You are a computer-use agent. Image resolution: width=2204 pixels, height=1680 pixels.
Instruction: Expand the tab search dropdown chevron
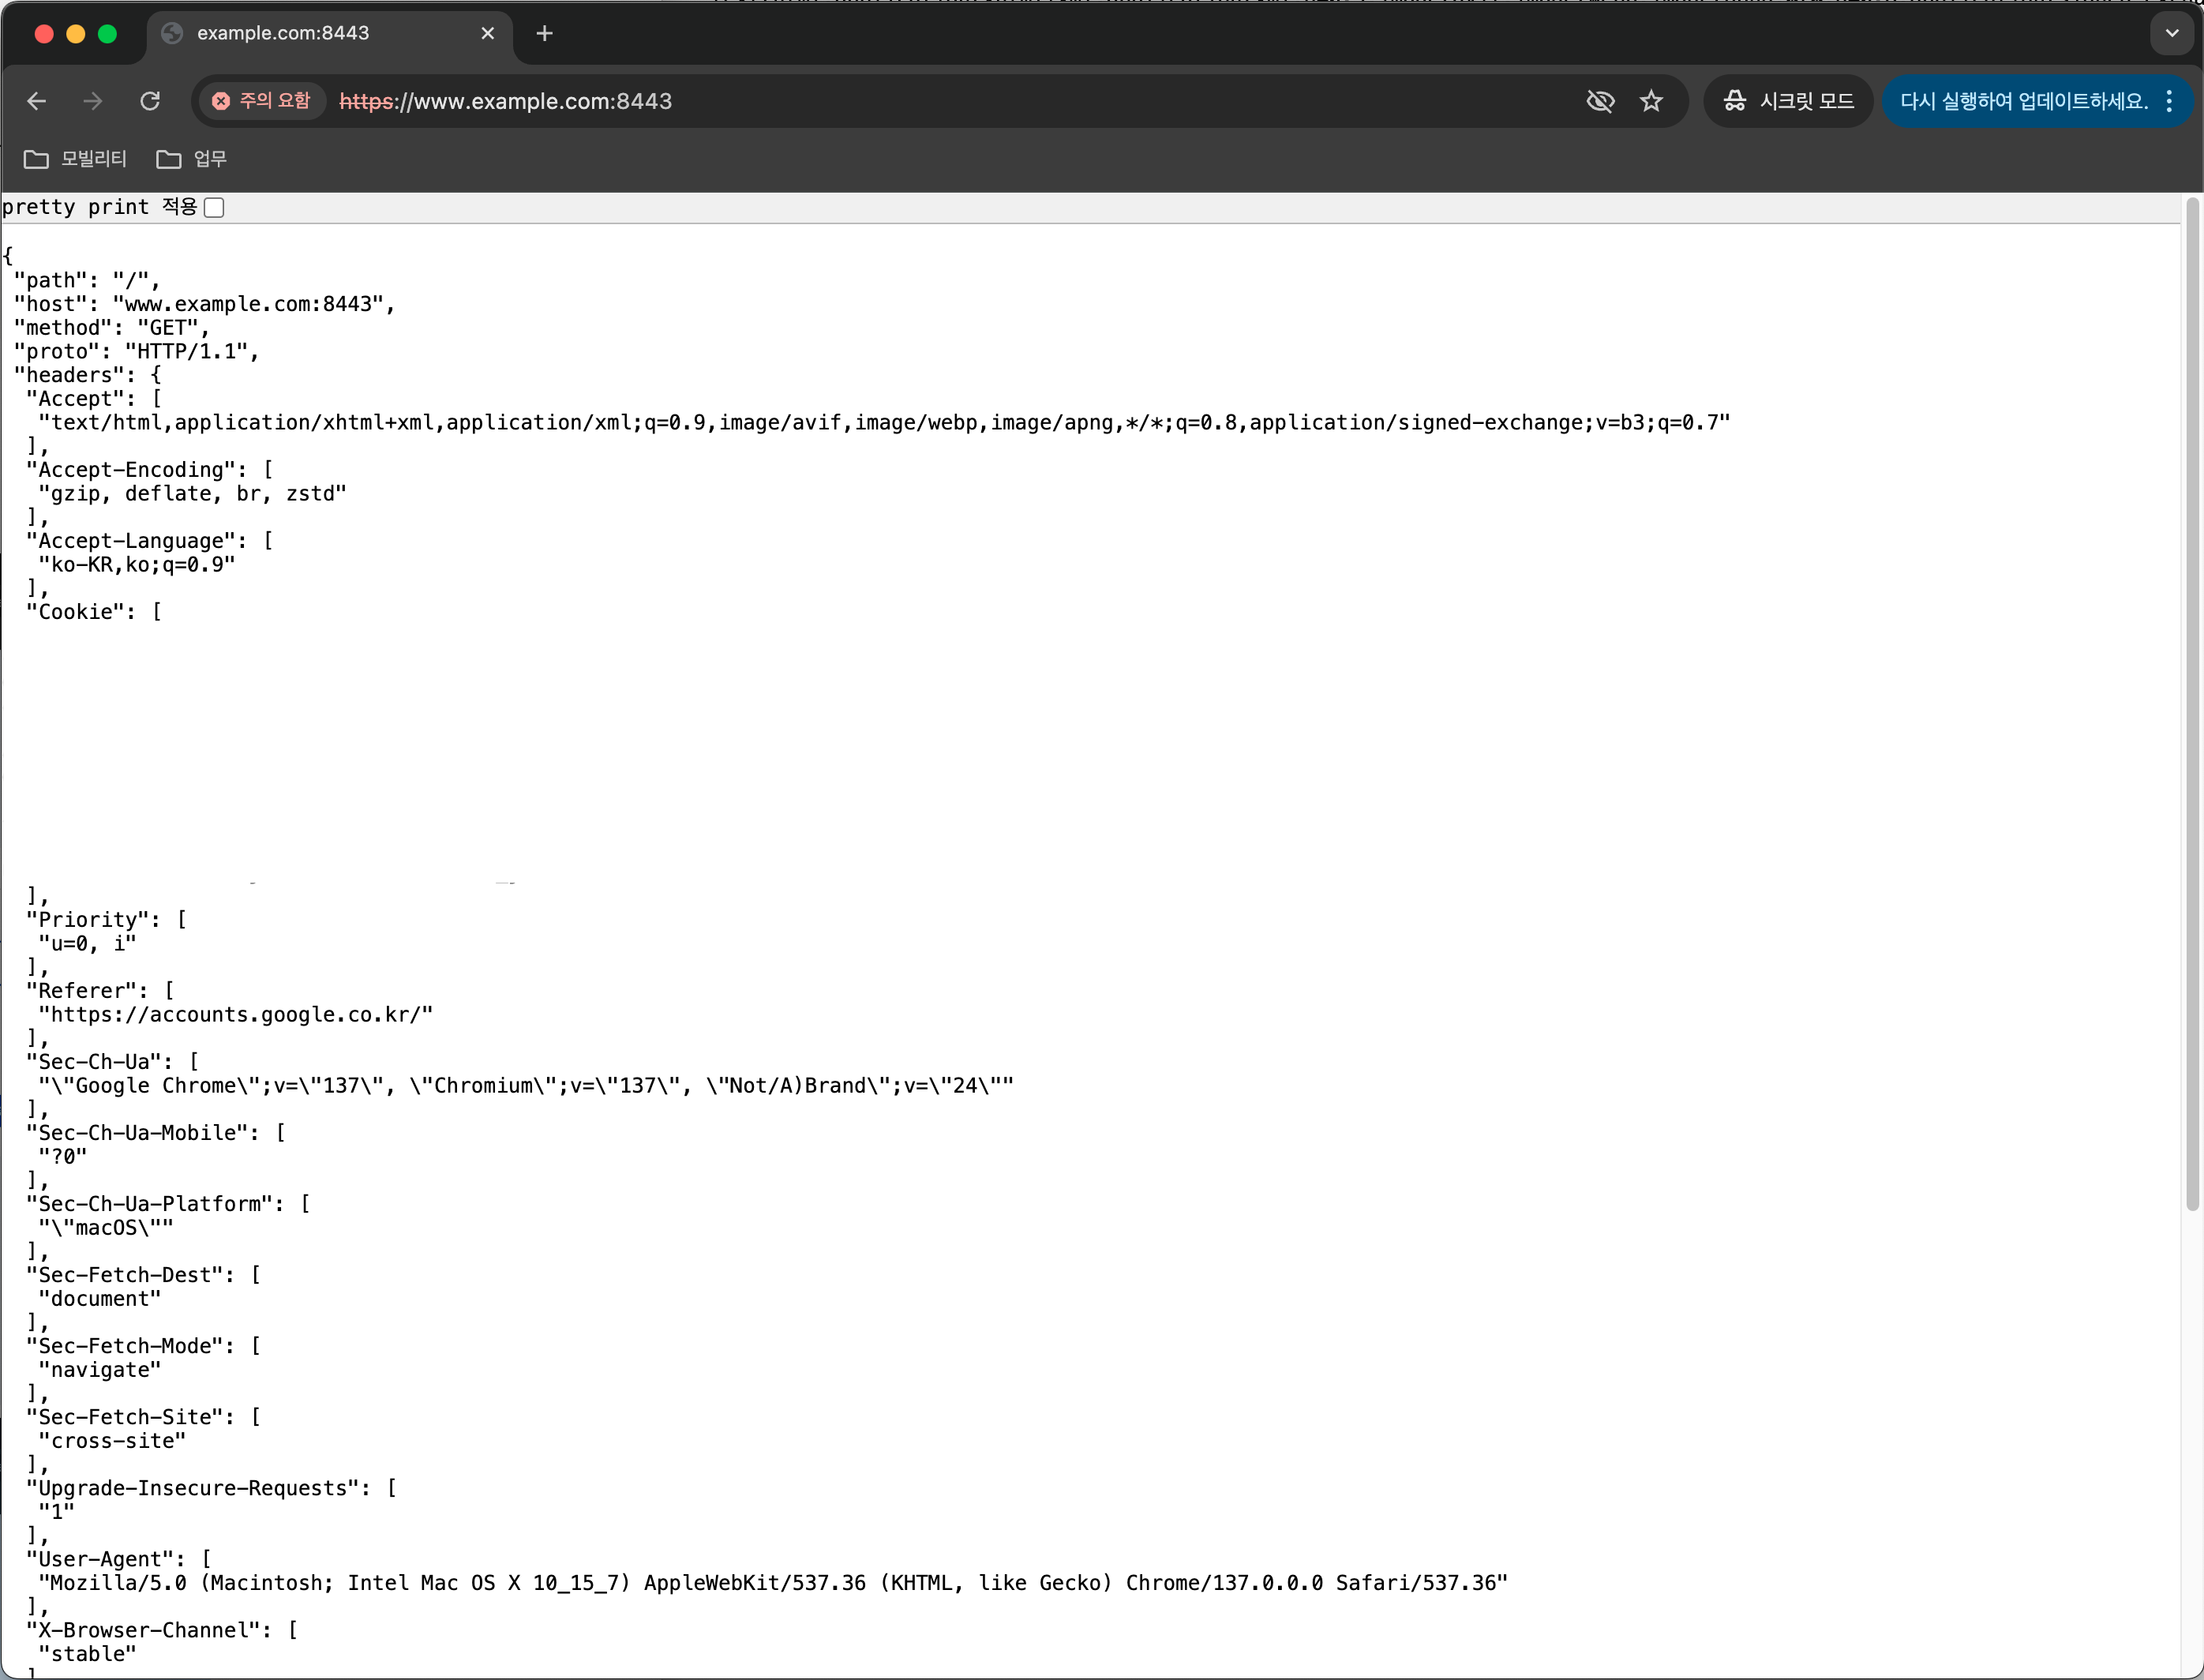click(x=2172, y=33)
